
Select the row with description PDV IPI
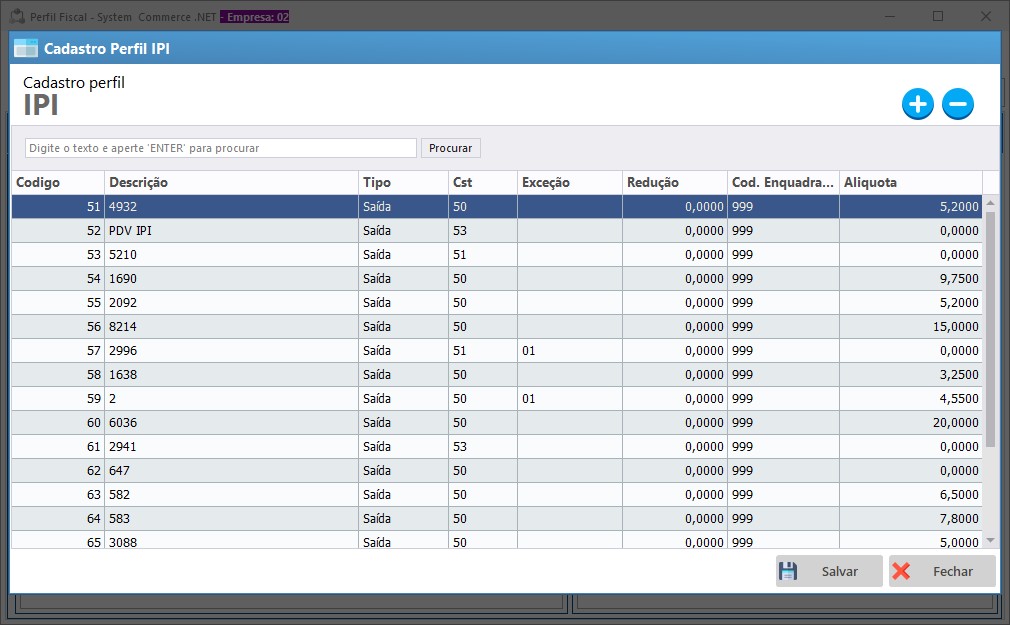pos(230,231)
